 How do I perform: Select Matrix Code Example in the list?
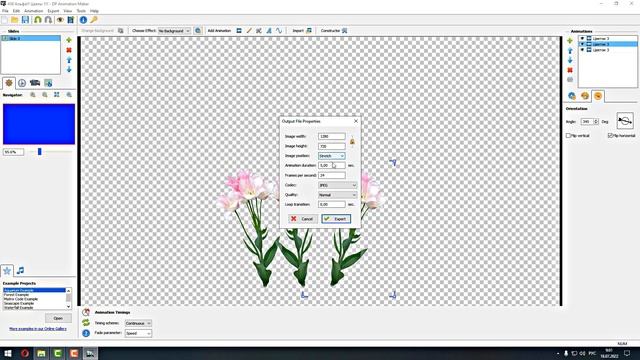[x=34, y=299]
